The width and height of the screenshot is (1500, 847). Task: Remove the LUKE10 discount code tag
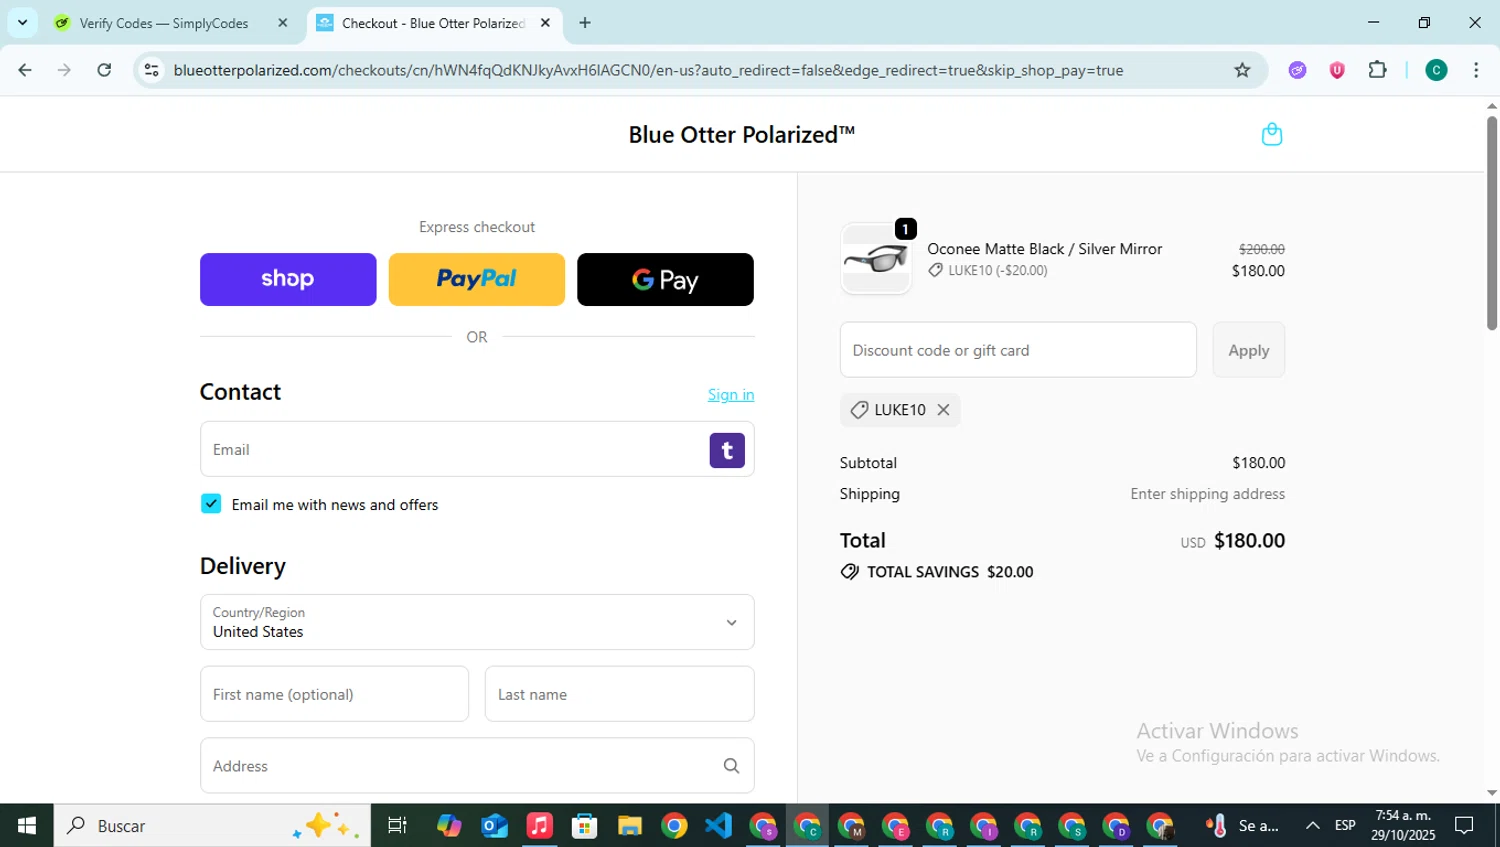[x=943, y=410]
